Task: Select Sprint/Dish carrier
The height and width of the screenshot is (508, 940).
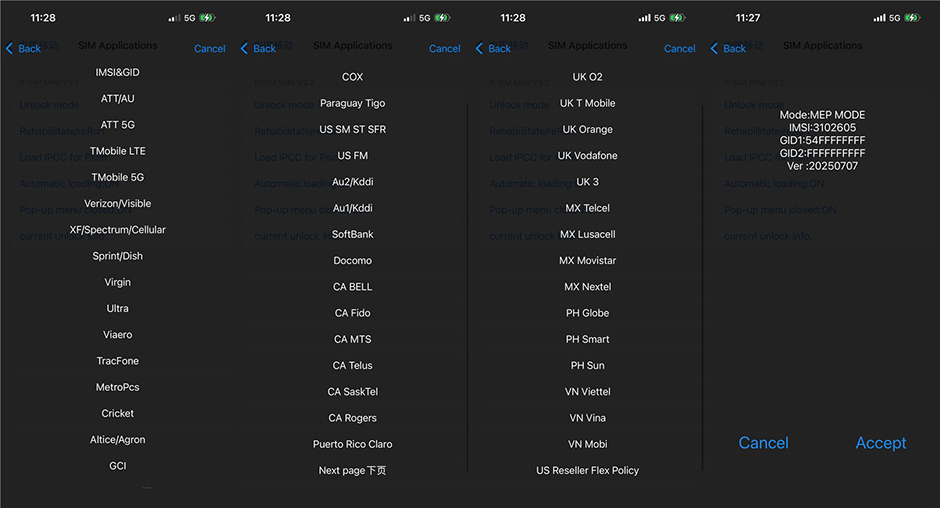Action: point(118,256)
